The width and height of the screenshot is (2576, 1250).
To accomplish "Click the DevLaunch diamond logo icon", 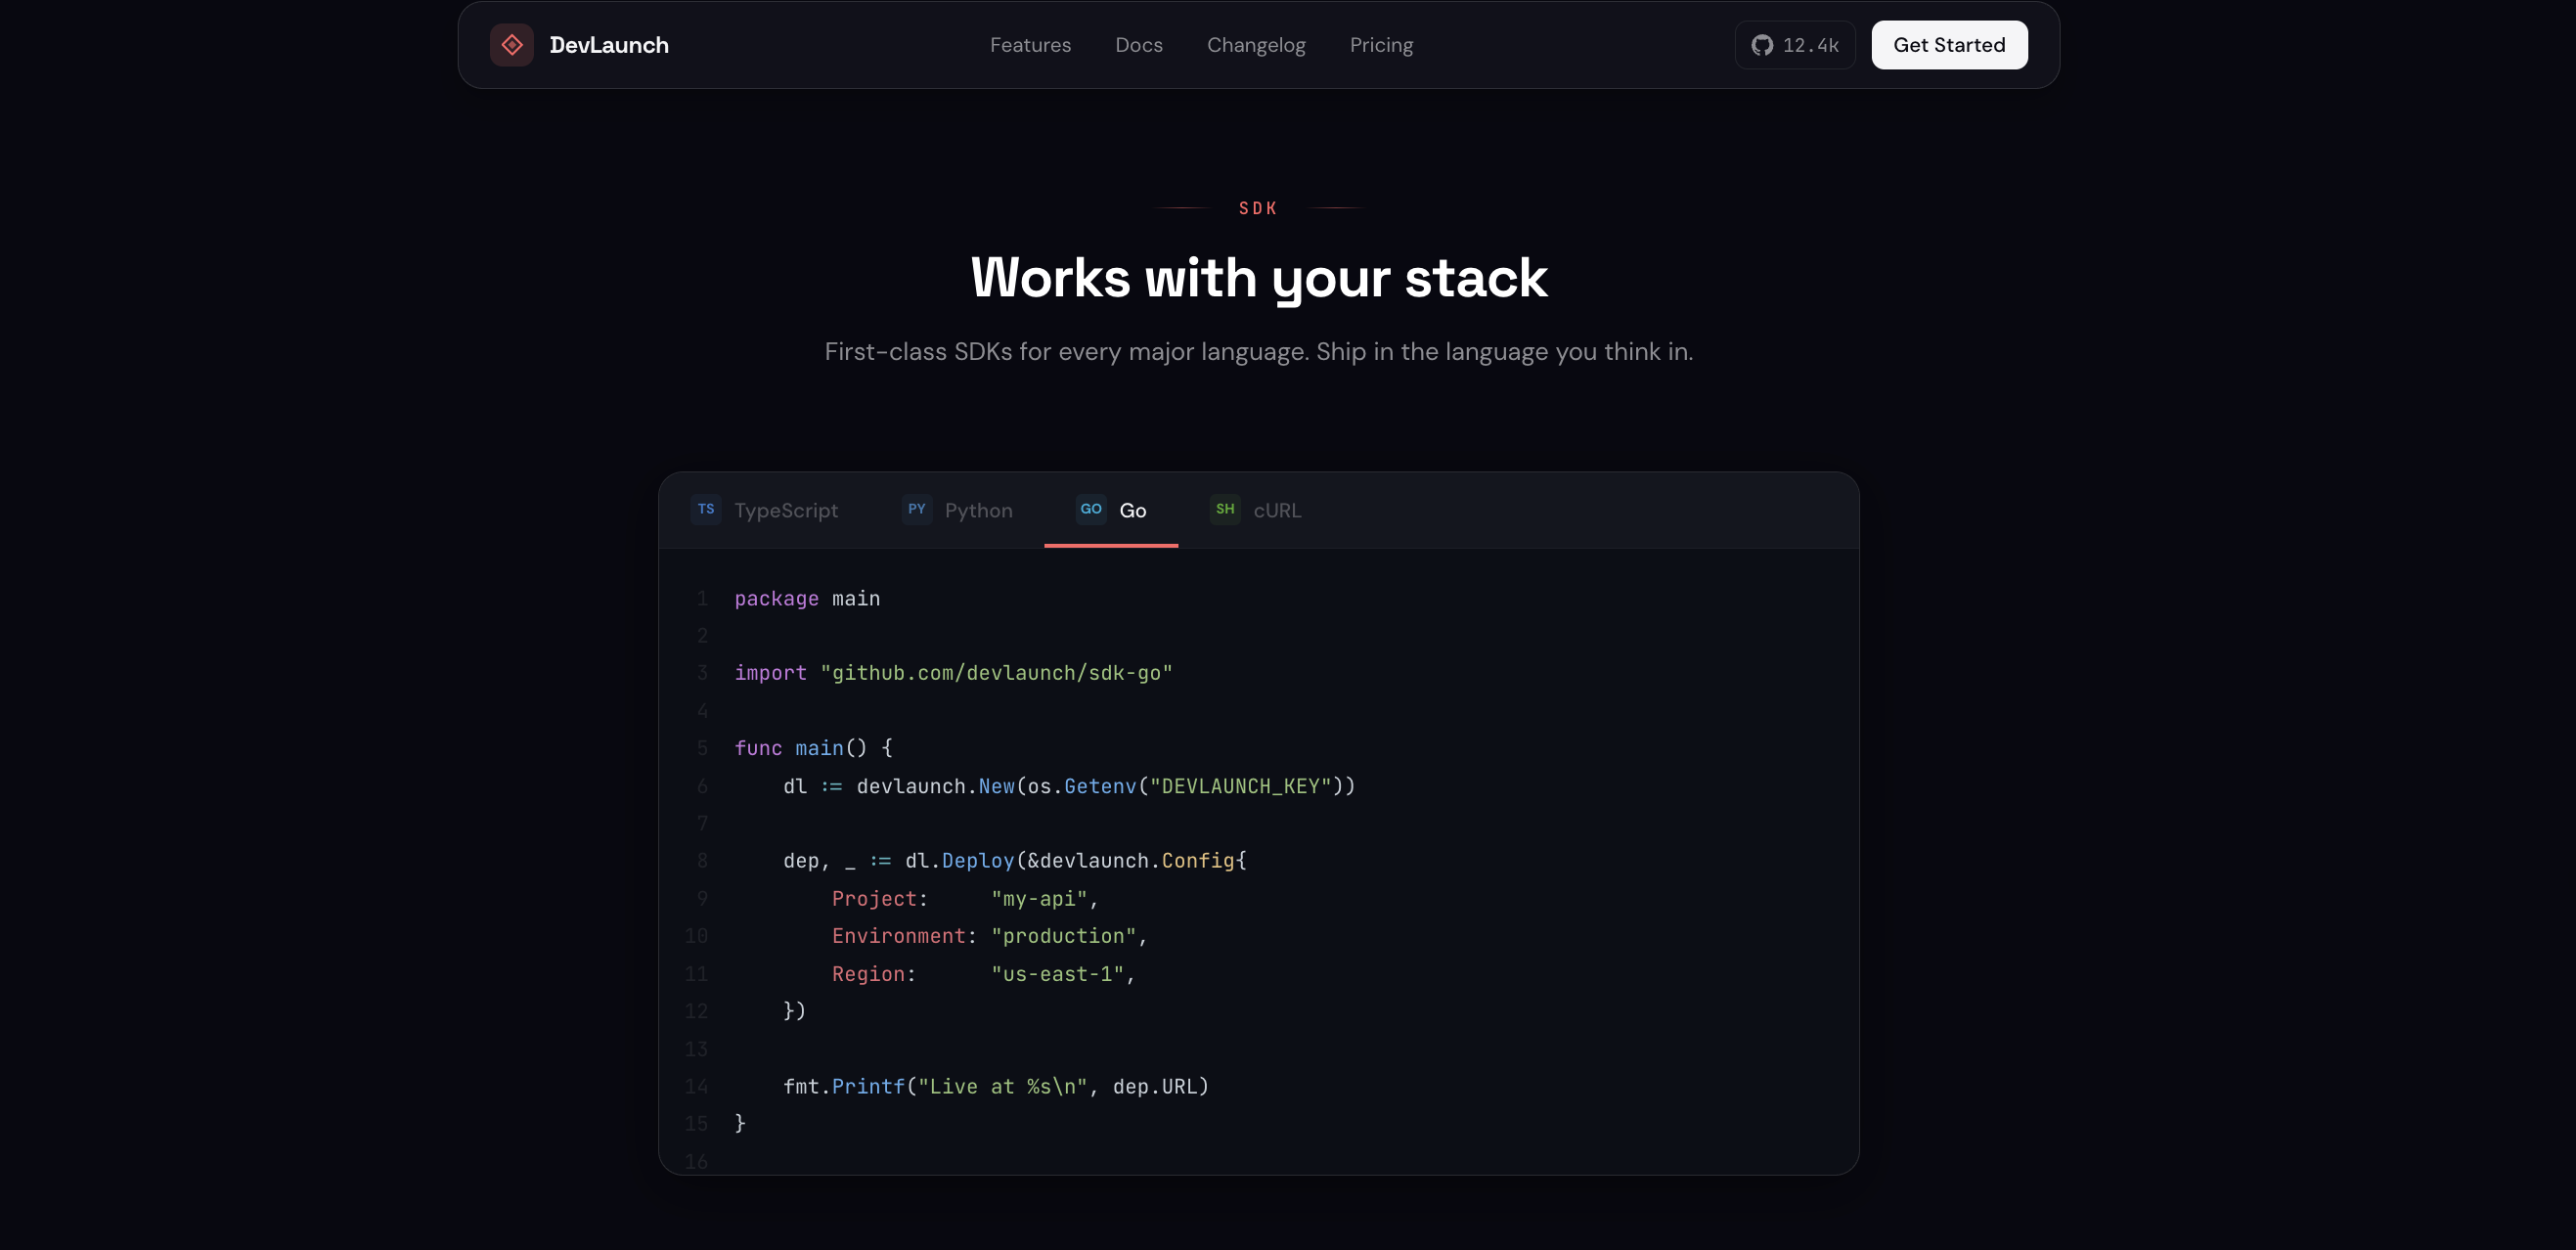I will (512, 44).
